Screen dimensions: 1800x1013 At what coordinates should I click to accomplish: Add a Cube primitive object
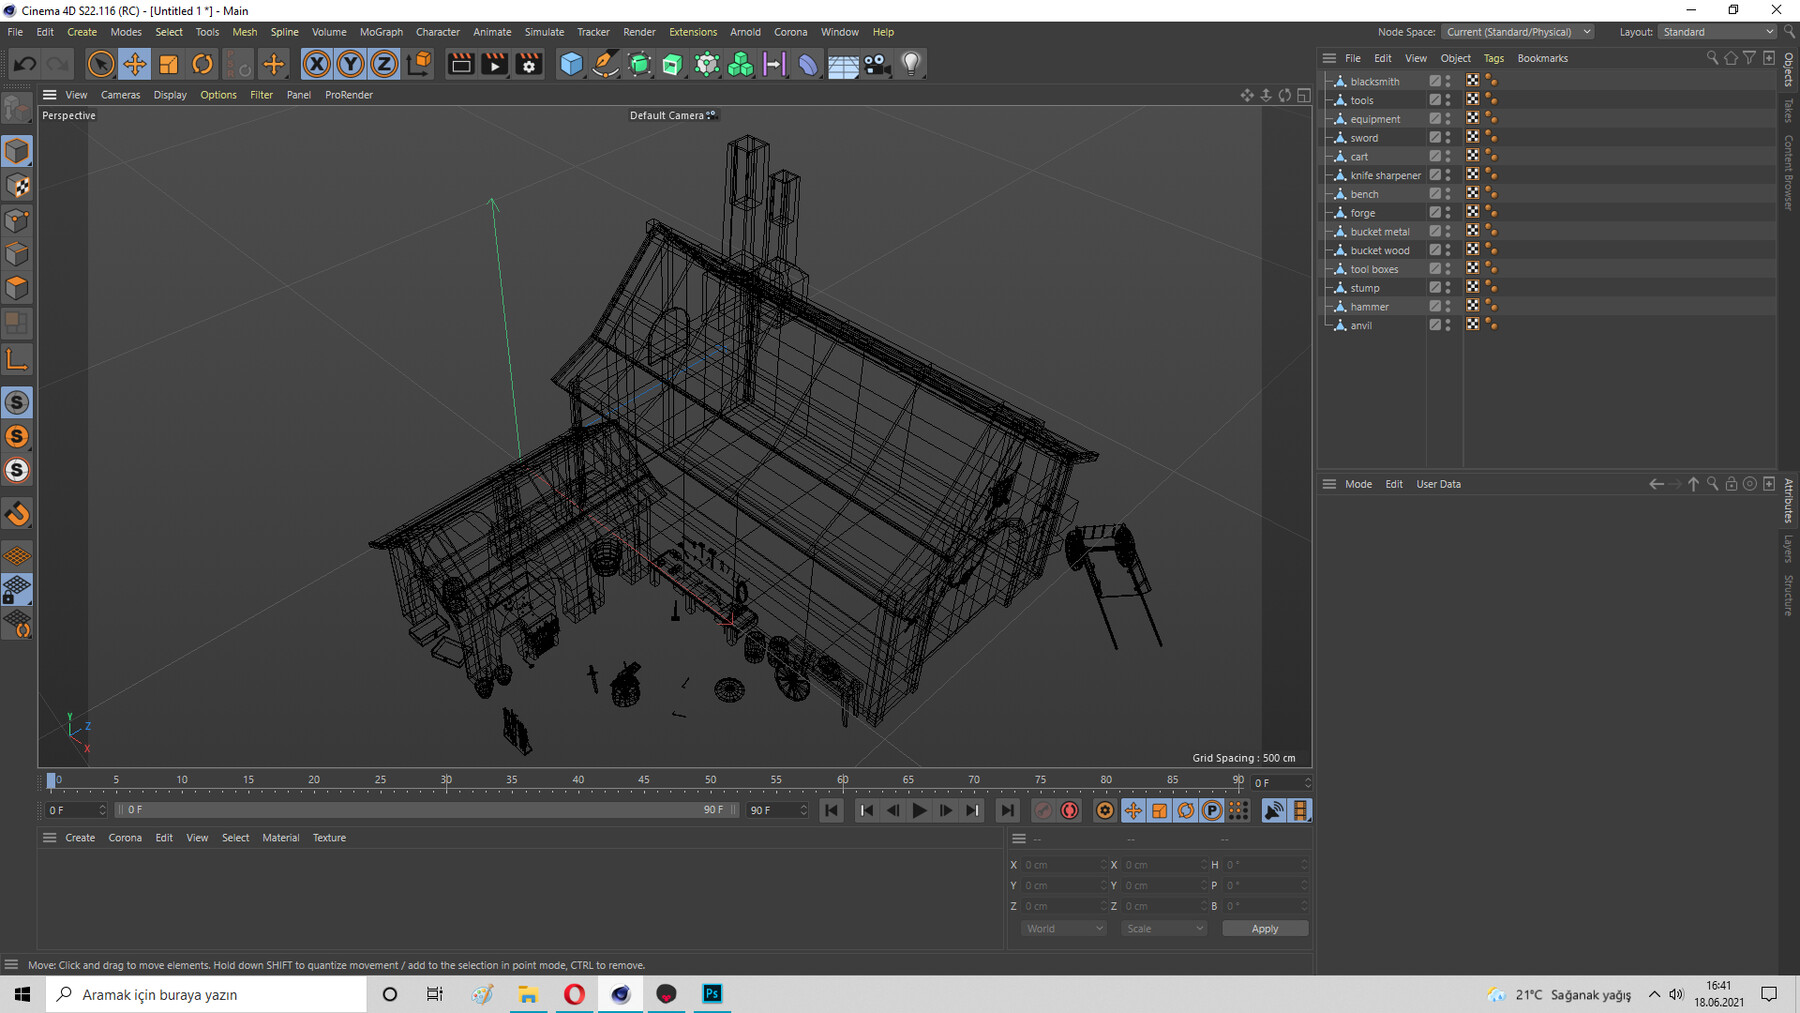571,65
